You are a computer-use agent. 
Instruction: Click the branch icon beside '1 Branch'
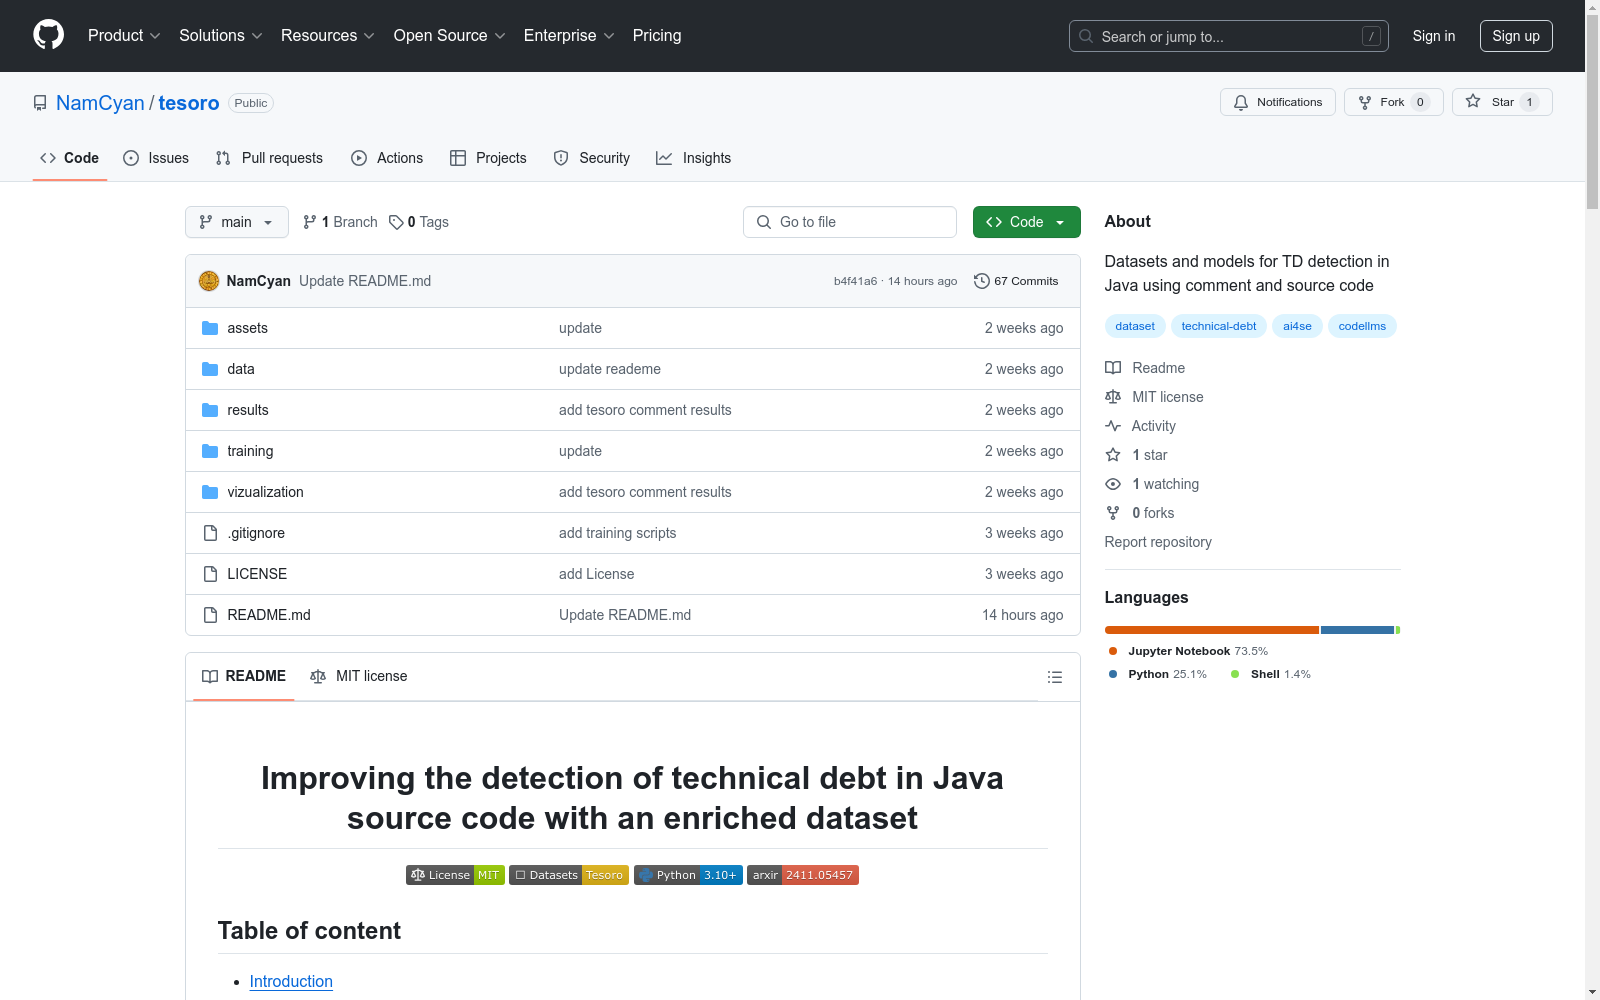click(x=310, y=222)
